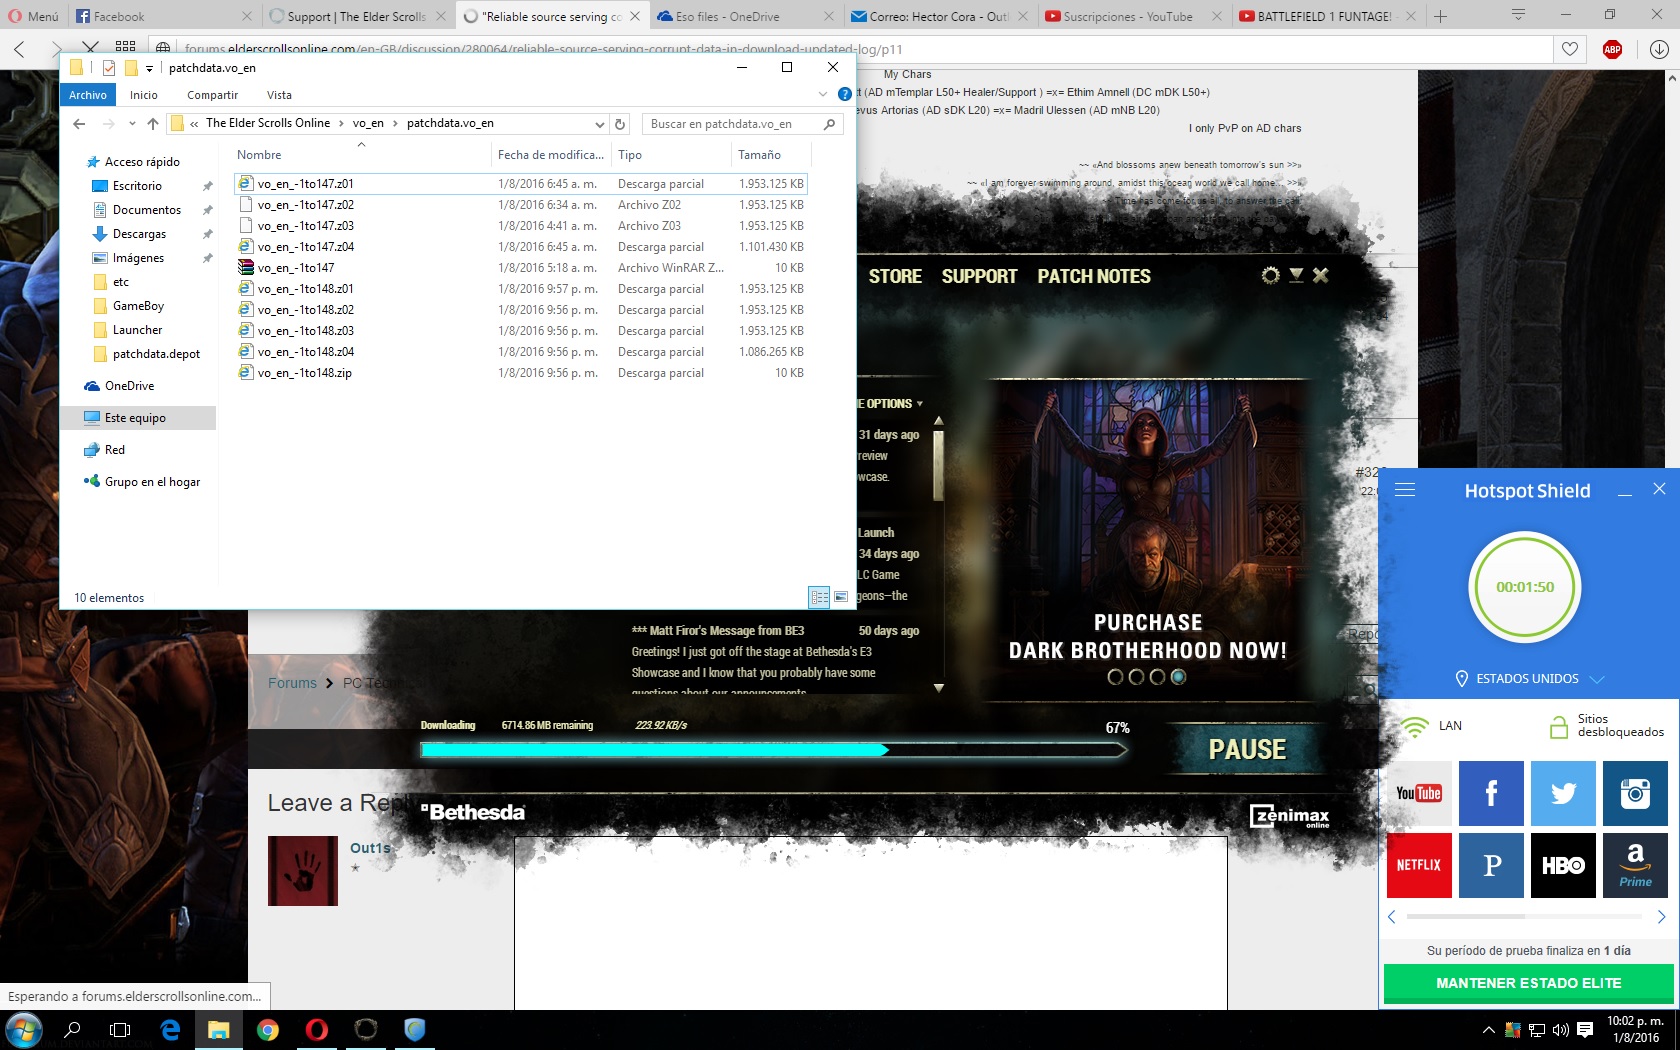Minimize ESO launcher with the down-arrow icon
1680x1050 pixels.
point(1296,275)
